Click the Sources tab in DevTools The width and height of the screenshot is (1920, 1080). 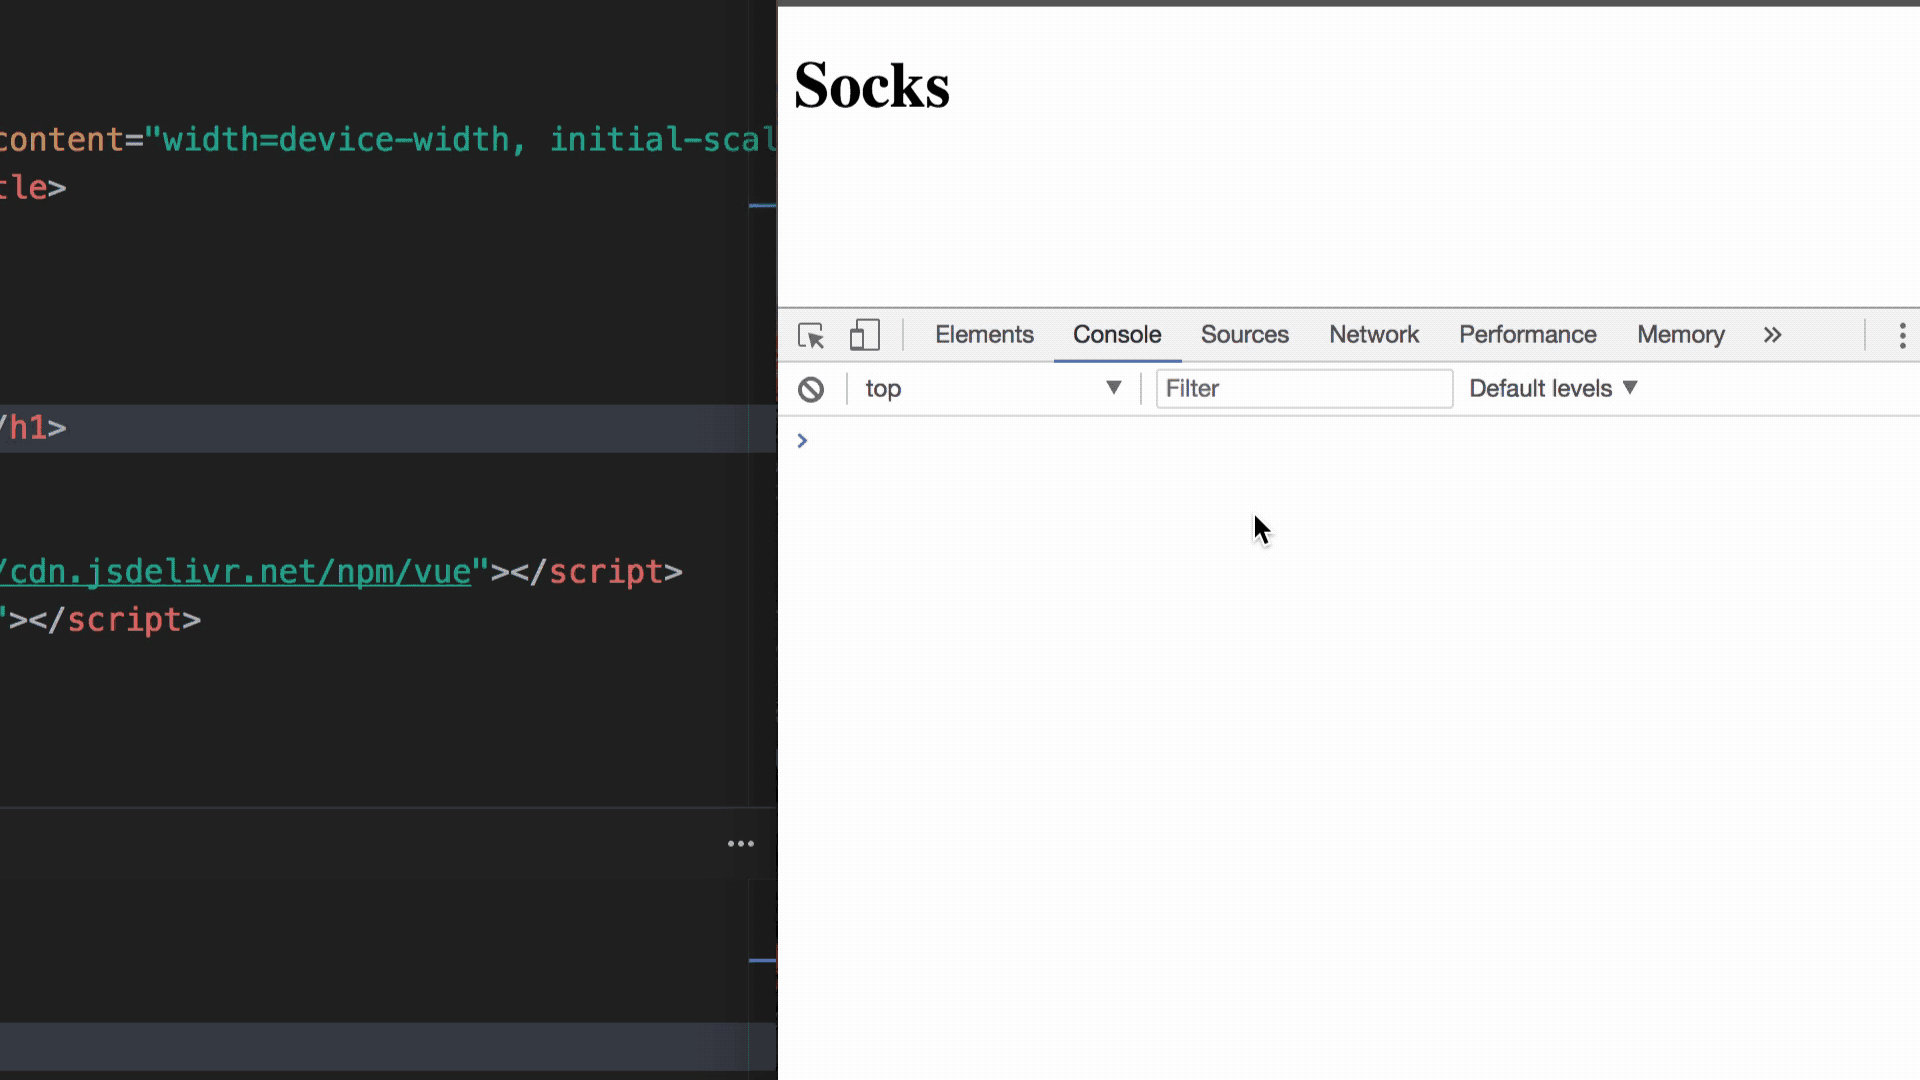click(x=1244, y=334)
